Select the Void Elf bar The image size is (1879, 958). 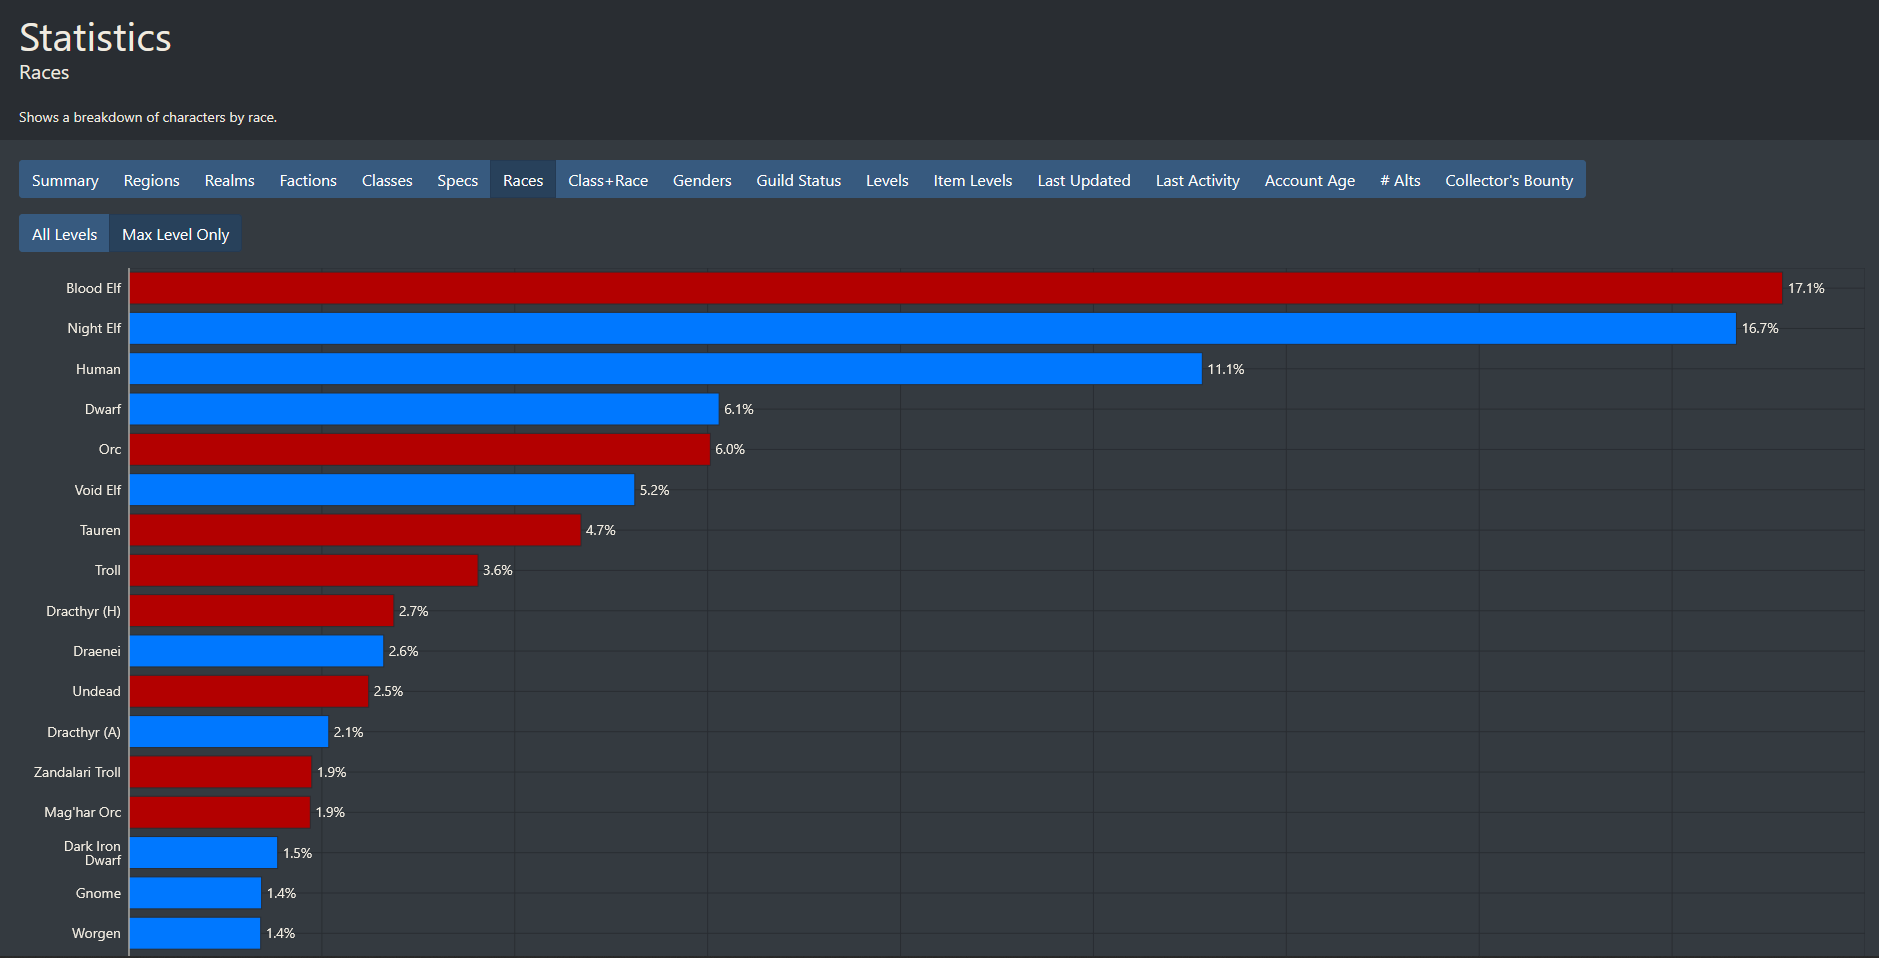(381, 490)
